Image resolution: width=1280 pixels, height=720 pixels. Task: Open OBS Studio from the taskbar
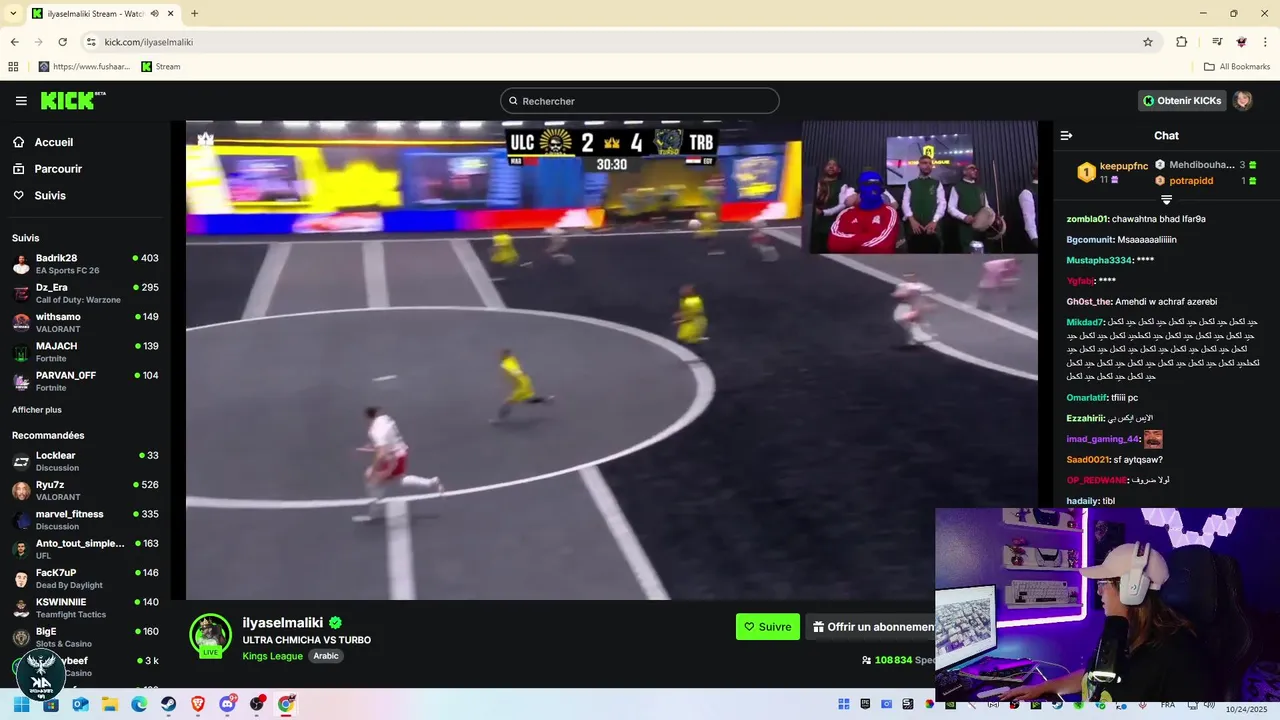click(257, 704)
